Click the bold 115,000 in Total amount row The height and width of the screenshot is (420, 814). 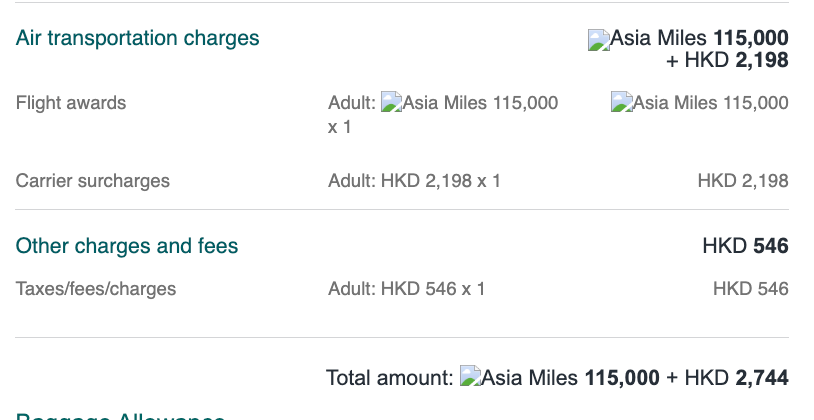point(622,377)
